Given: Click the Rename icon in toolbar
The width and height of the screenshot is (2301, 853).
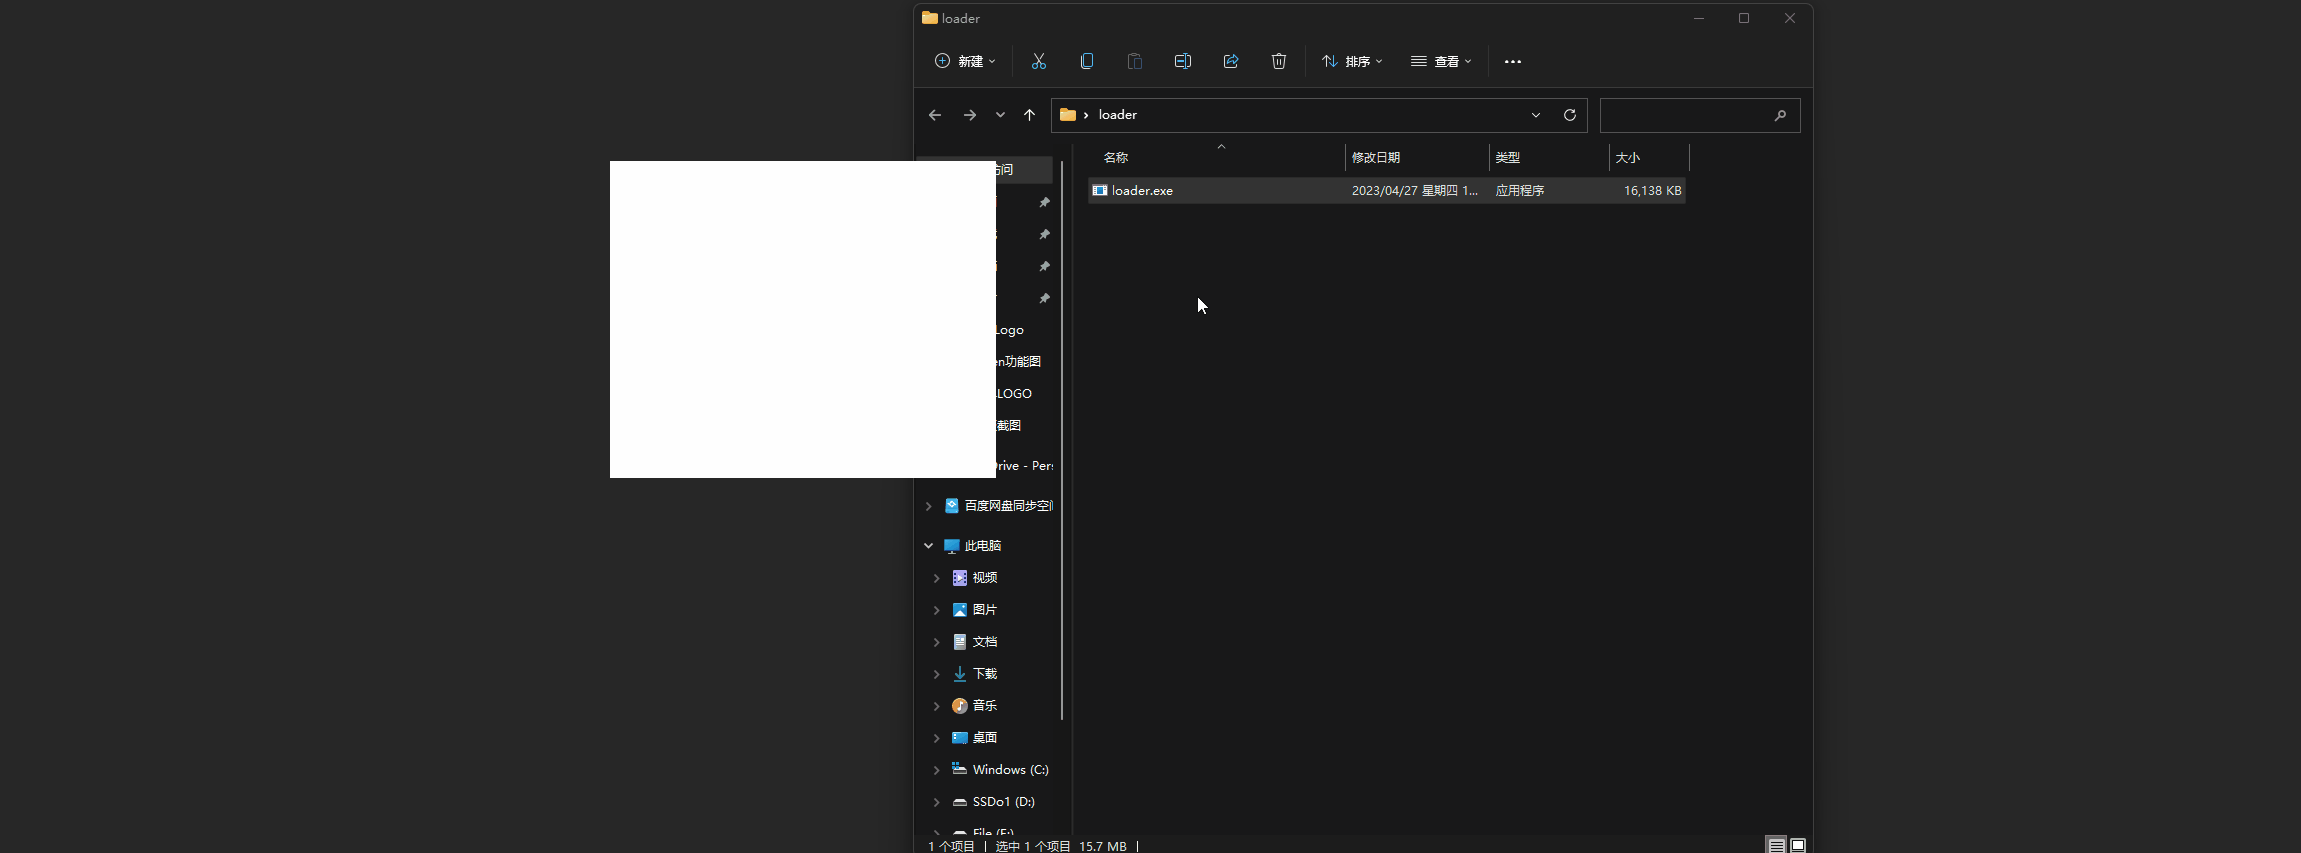Looking at the screenshot, I should 1183,61.
